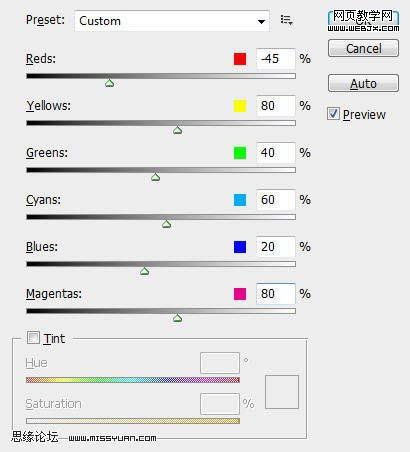Viewport: 410px width, 452px height.
Task: Enable the Tint checkbox
Action: [33, 338]
